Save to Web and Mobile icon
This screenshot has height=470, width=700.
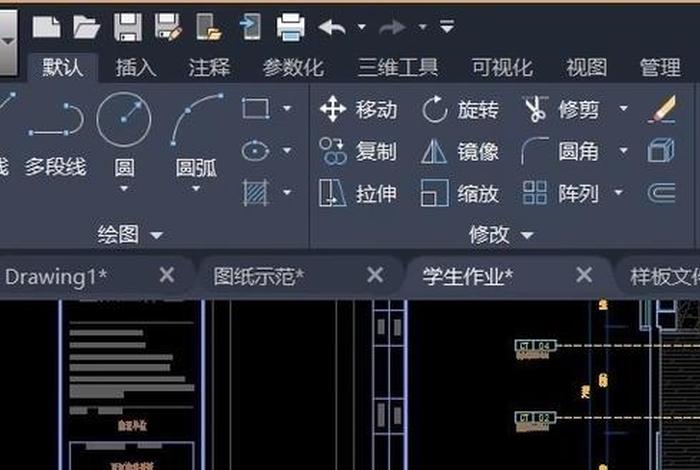[x=250, y=27]
